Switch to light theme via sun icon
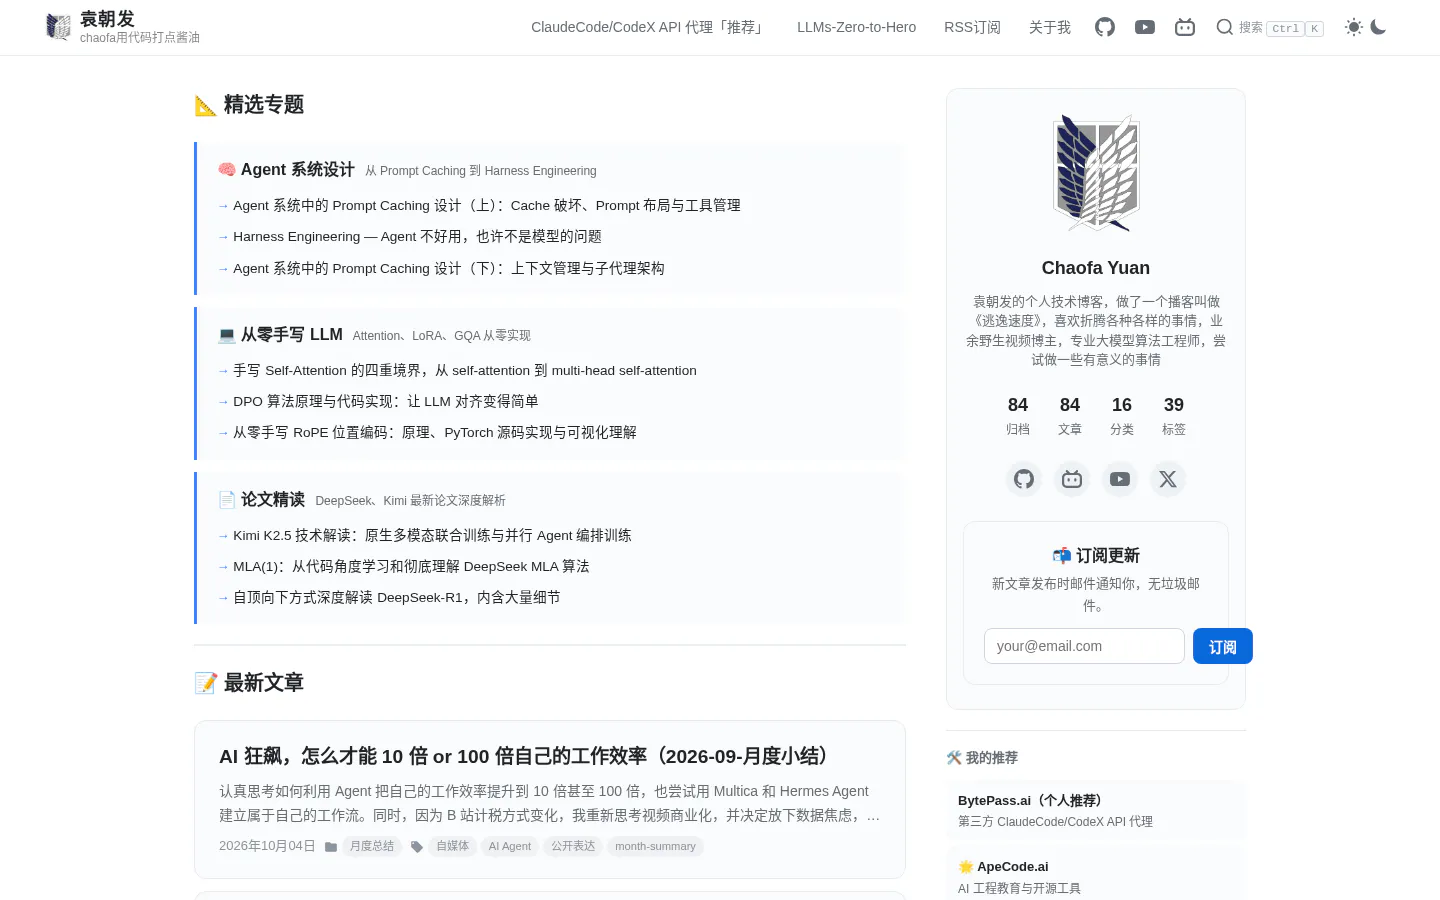This screenshot has height=900, width=1440. [1354, 27]
